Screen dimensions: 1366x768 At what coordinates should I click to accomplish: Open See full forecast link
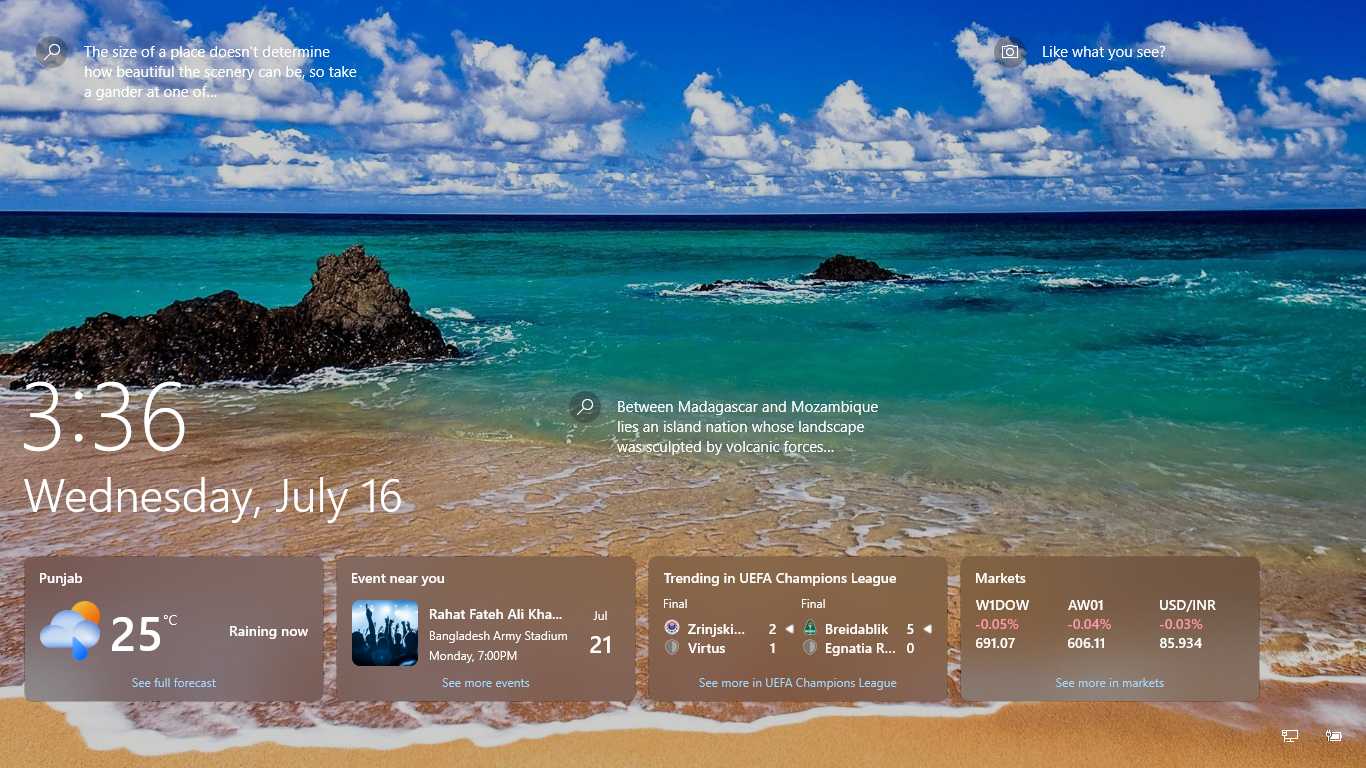174,683
